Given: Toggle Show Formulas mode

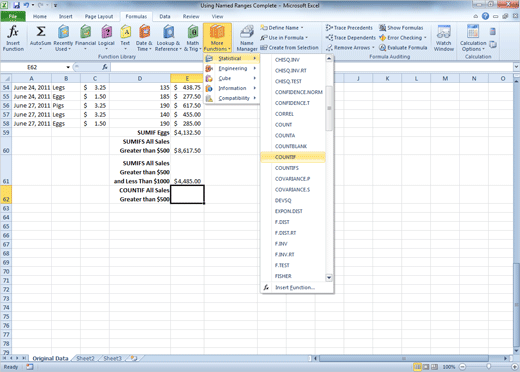Looking at the screenshot, I should pos(401,28).
